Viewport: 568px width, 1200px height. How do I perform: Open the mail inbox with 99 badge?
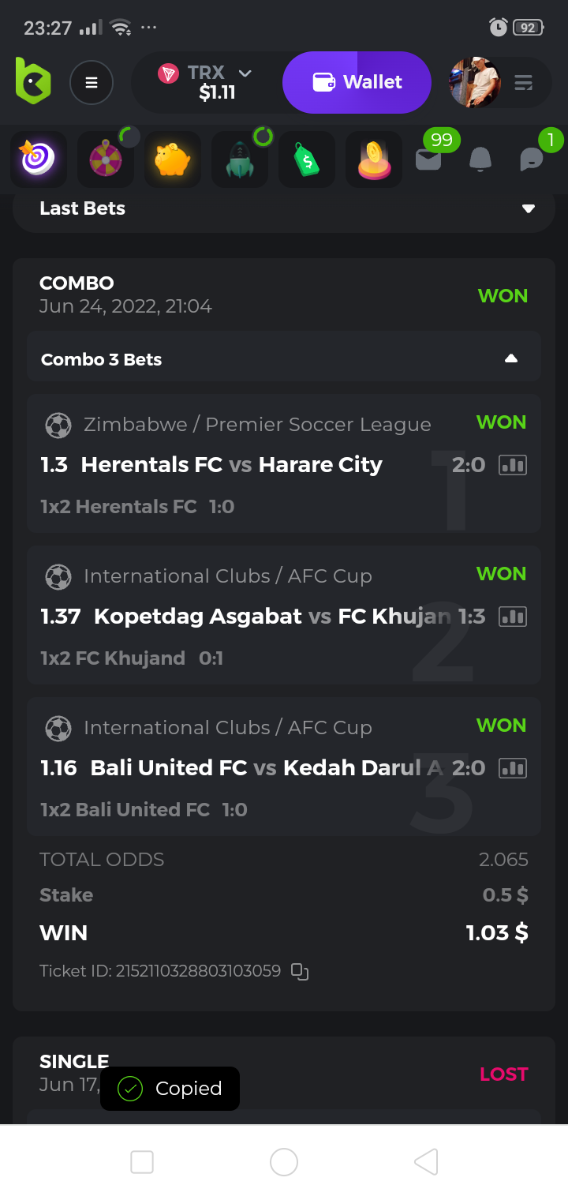pyautogui.click(x=428, y=159)
